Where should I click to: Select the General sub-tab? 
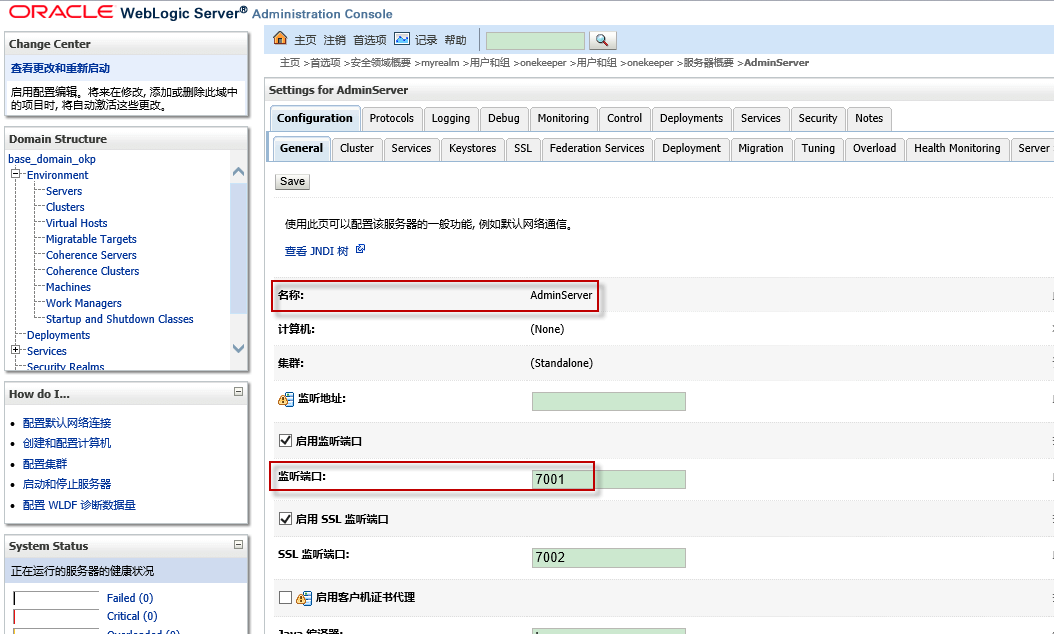click(x=301, y=149)
